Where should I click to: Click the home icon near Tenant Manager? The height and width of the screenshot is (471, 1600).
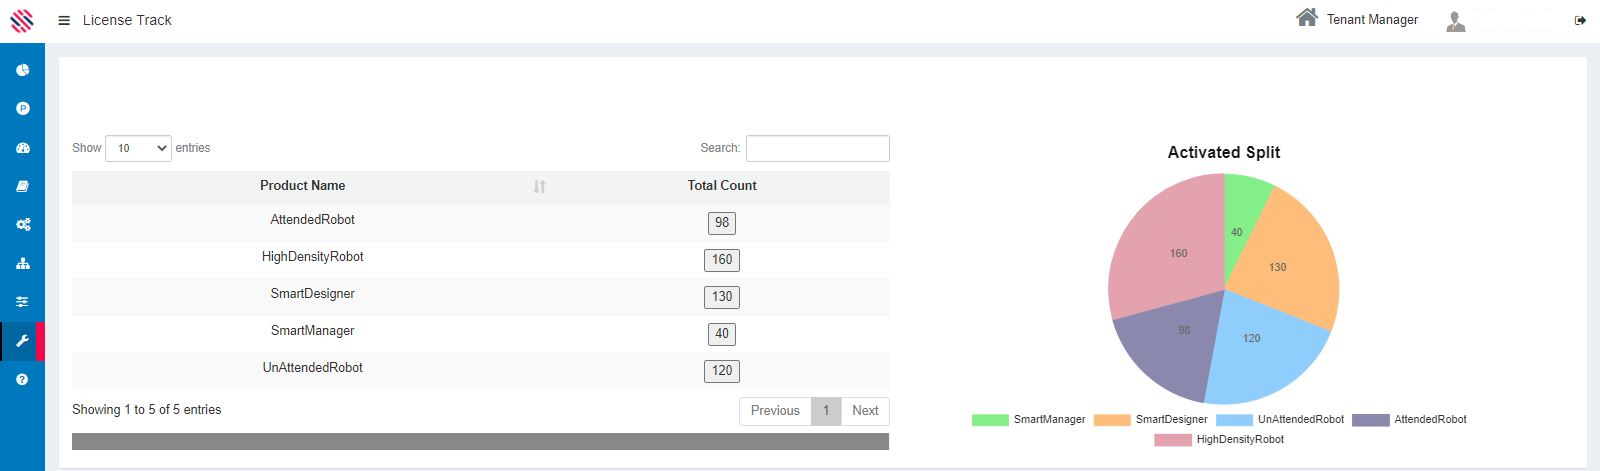1307,17
